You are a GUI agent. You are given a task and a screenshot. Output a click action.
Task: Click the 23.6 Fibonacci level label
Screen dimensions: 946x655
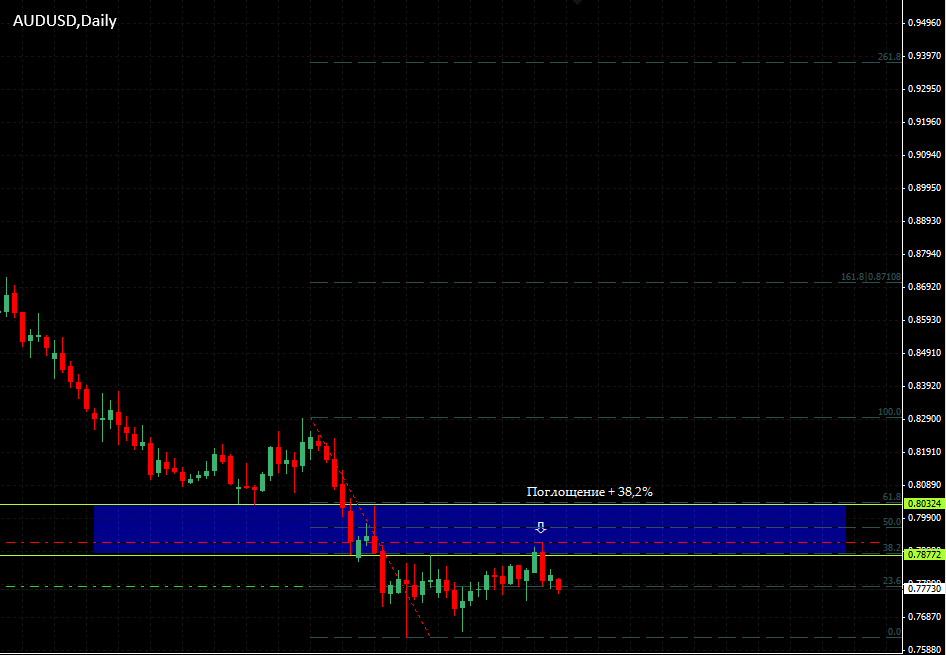pyautogui.click(x=892, y=581)
